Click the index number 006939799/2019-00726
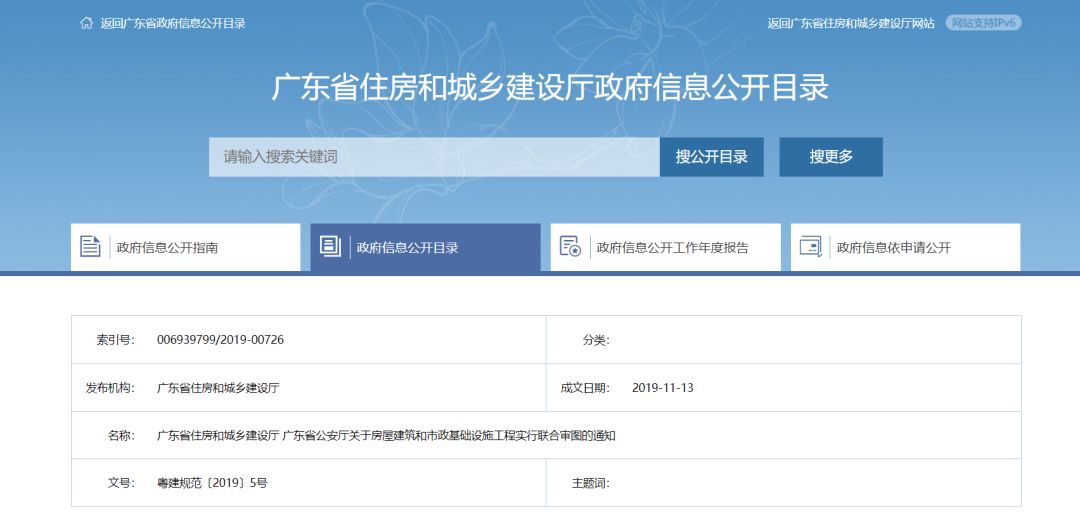 tap(220, 340)
